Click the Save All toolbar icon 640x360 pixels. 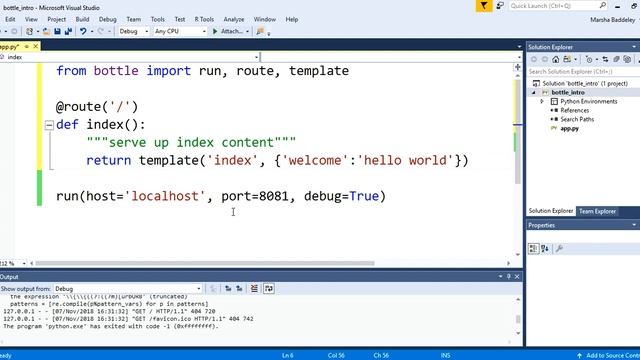[x=68, y=31]
